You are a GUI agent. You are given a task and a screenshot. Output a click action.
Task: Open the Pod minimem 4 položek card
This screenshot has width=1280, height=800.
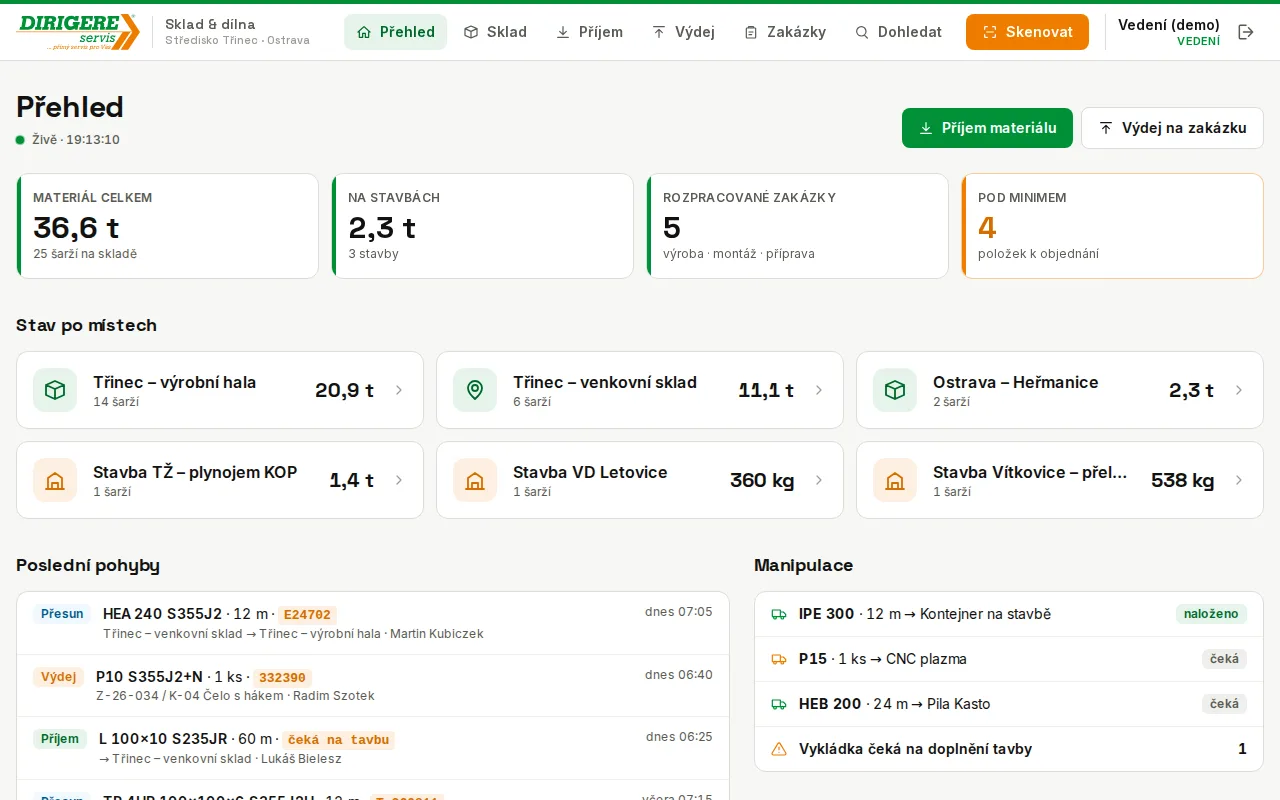point(1112,226)
